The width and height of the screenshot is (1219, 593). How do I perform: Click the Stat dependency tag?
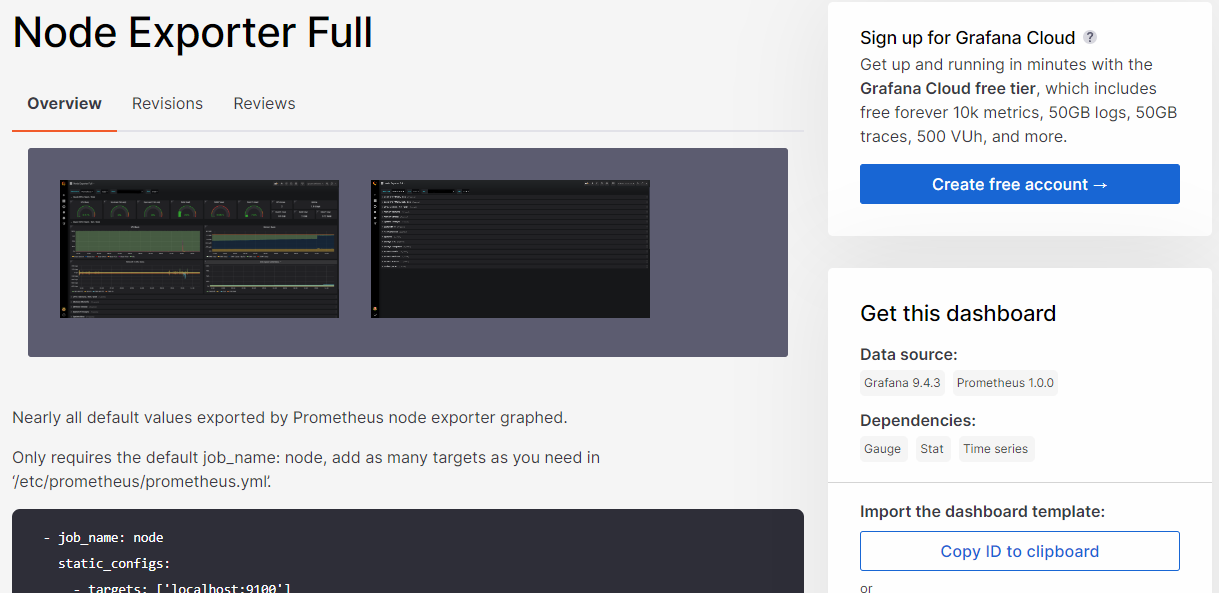click(x=932, y=449)
